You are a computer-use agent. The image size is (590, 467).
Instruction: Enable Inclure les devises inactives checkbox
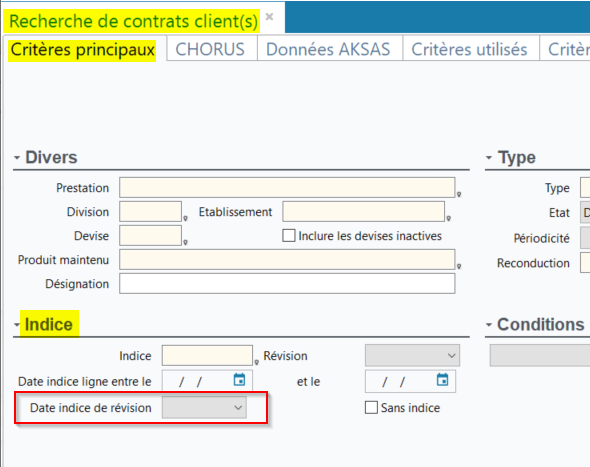(x=289, y=236)
